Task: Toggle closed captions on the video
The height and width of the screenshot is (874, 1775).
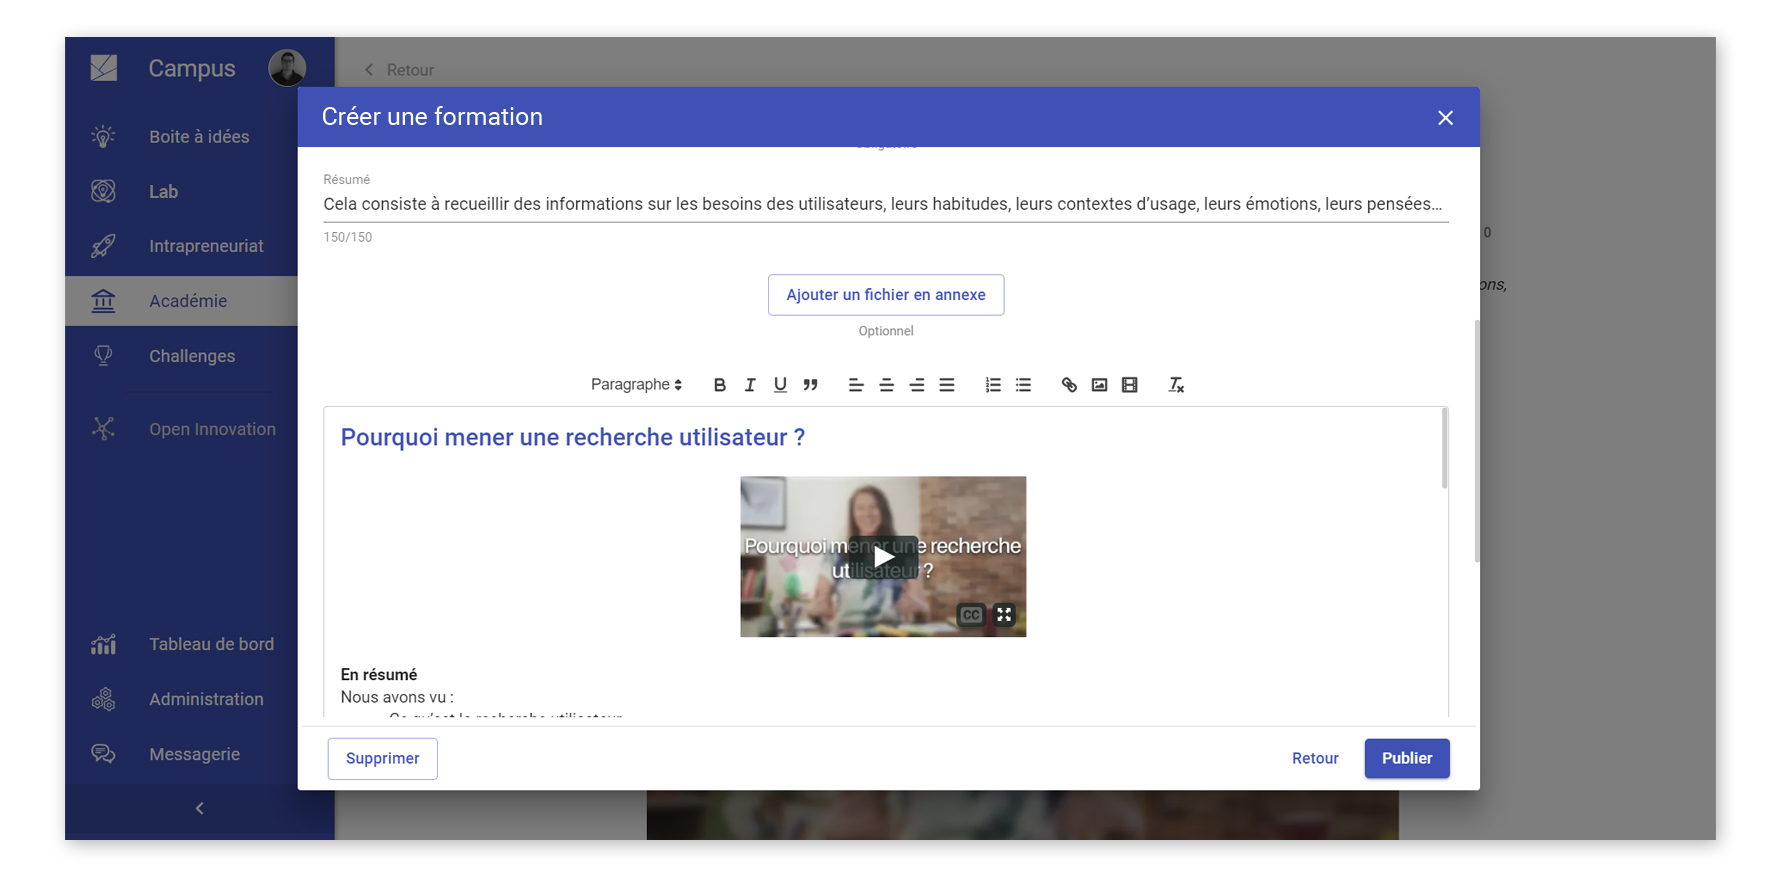Action: click(x=970, y=615)
